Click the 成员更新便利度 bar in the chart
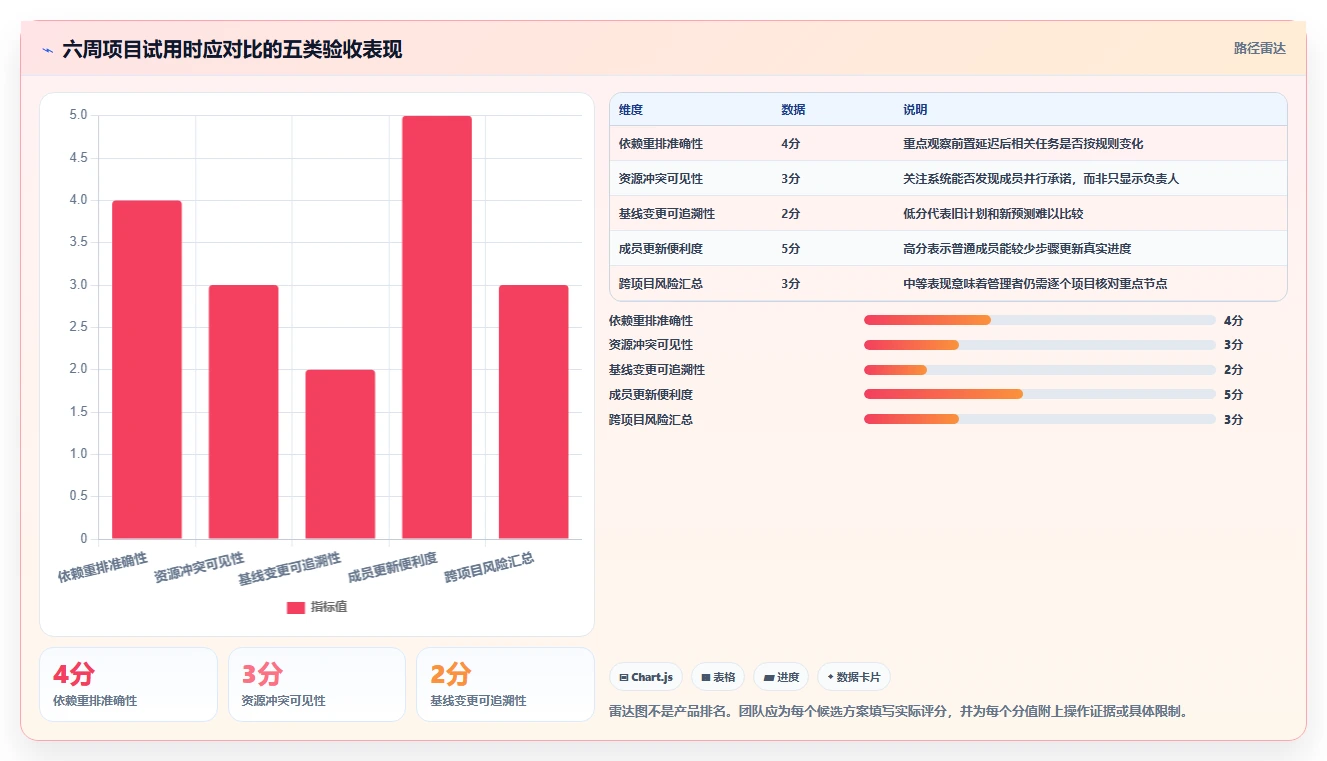The image size is (1327, 761). pyautogui.click(x=437, y=327)
